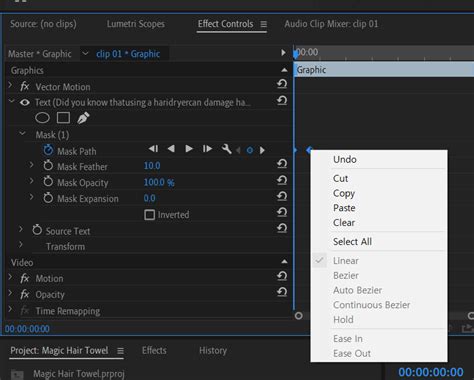Collapse the Graphics section
Screen dimensions: 474x380
(284, 70)
